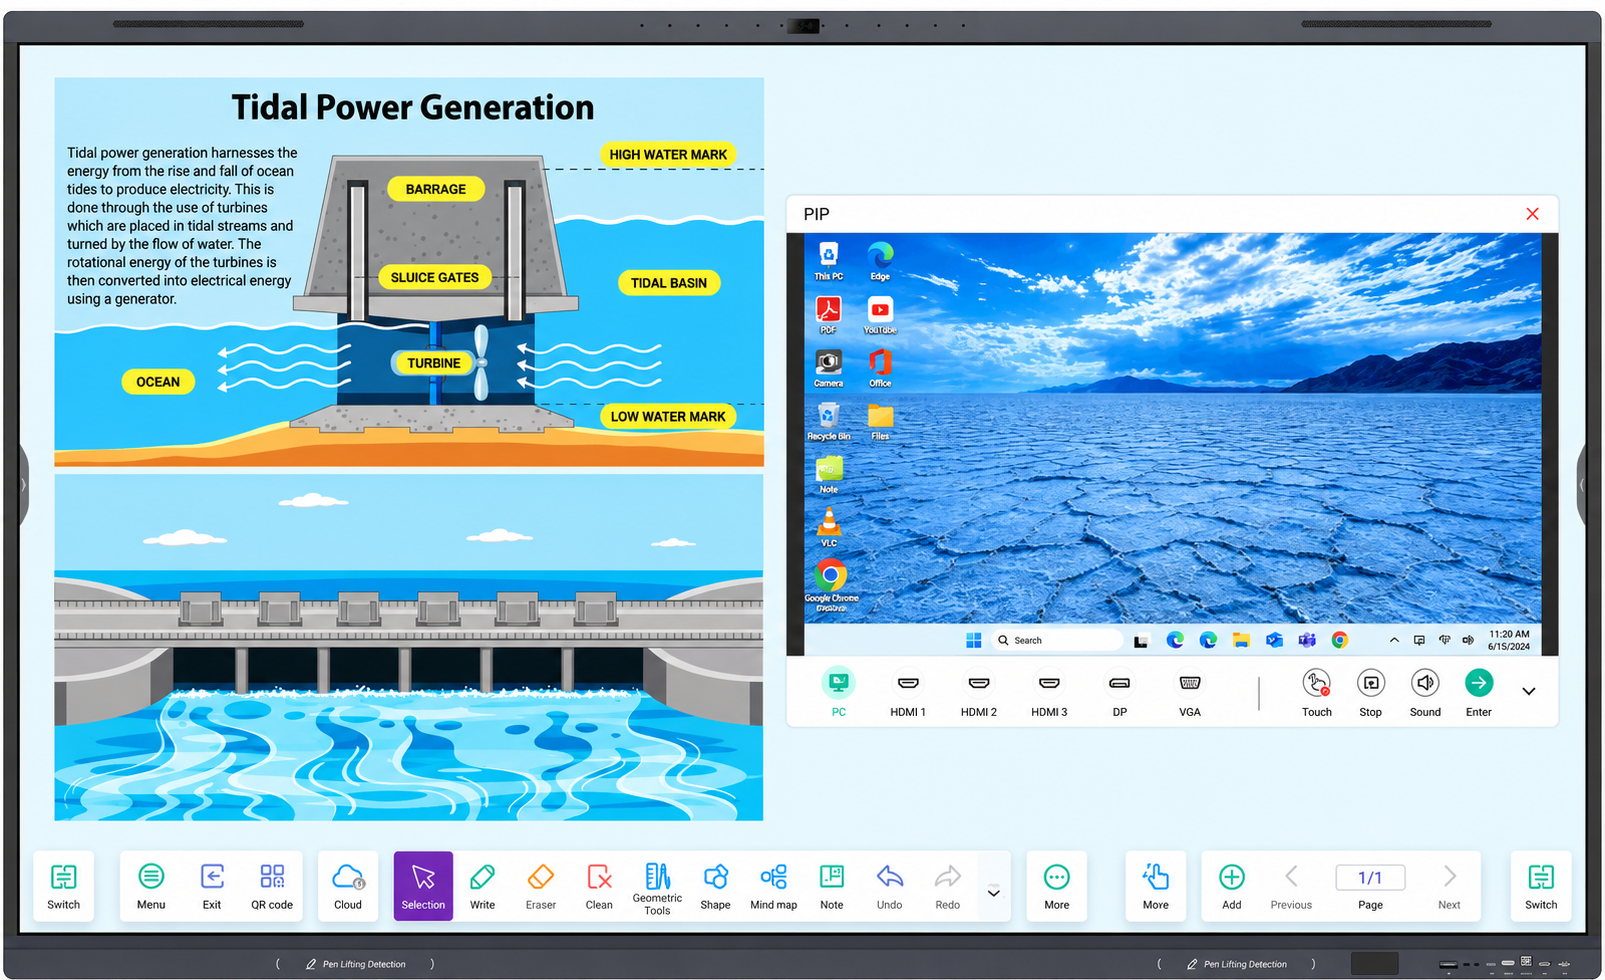Go to the Previous page

pos(1291,886)
